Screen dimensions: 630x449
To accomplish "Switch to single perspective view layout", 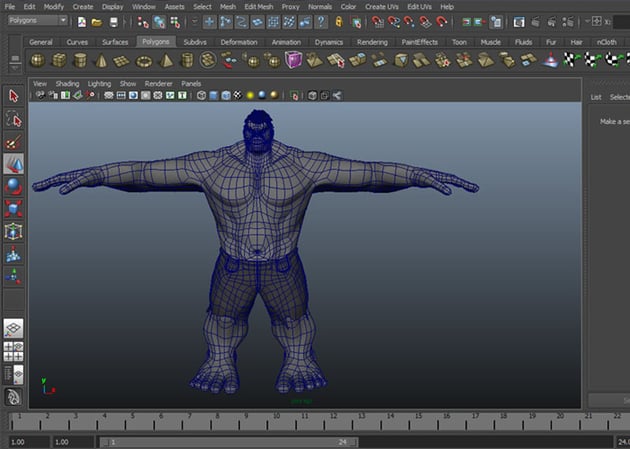I will tap(14, 329).
